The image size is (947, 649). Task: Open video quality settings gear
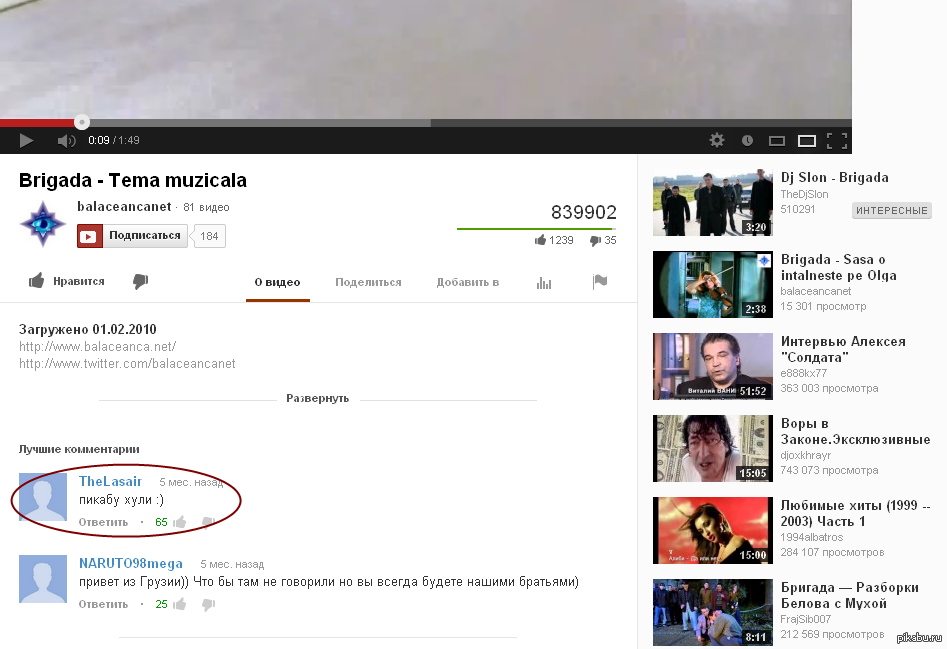[716, 141]
